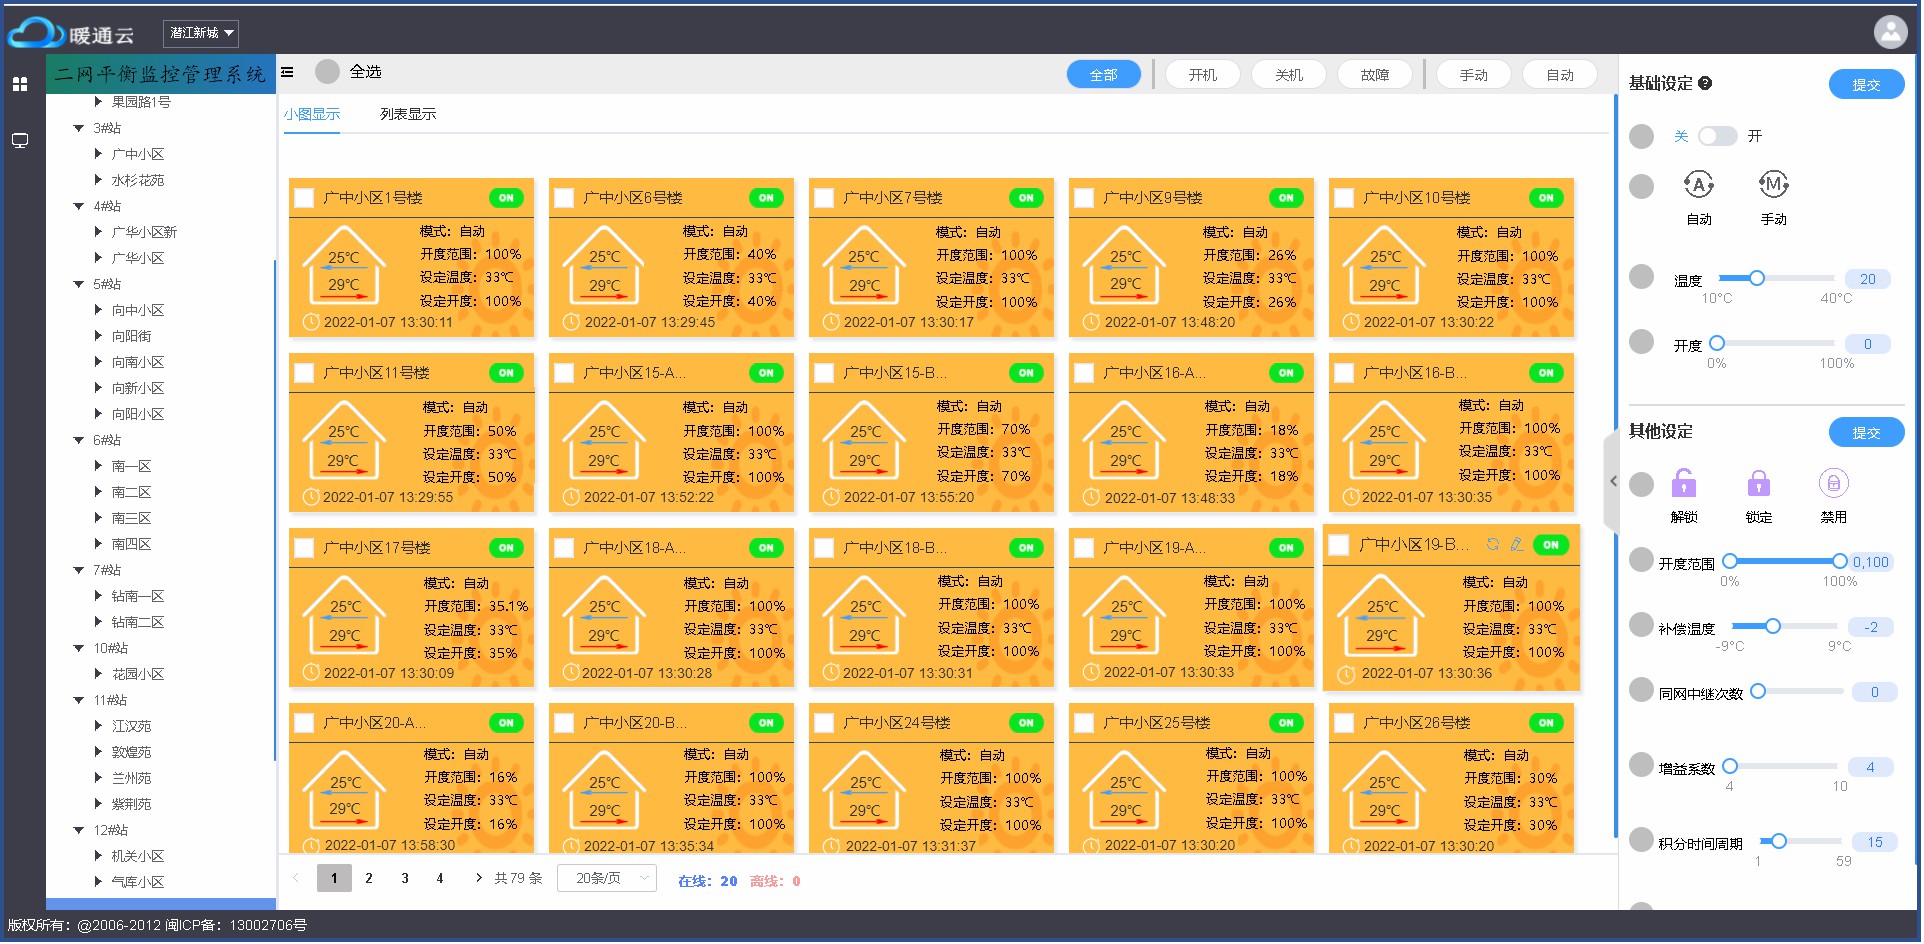
Task: Submit the 其他设定 settings
Action: [x=1866, y=433]
